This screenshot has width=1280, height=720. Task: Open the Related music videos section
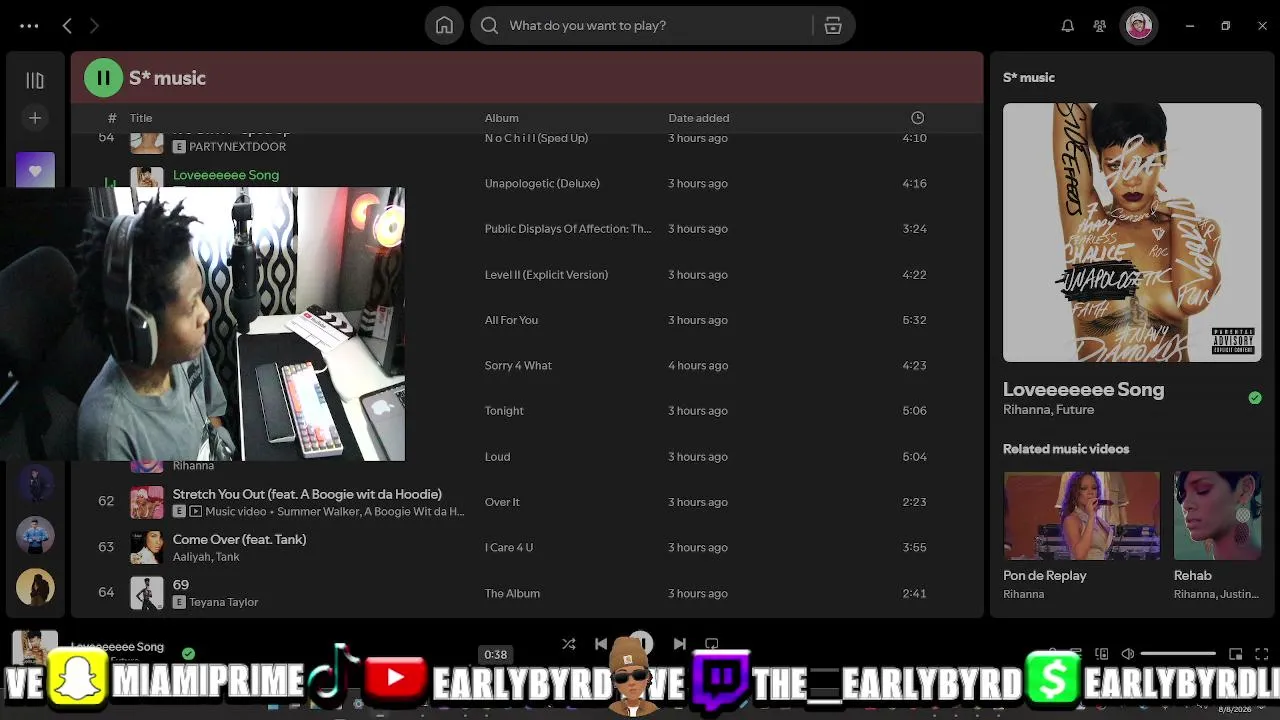pos(1066,449)
